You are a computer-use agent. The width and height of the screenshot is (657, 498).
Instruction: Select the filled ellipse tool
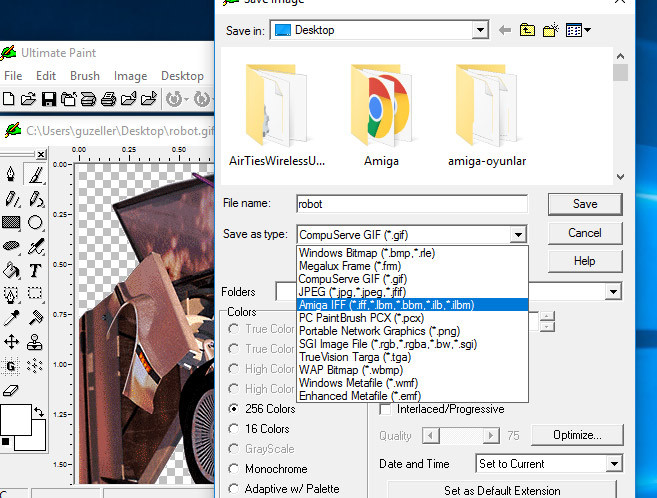(x=11, y=246)
